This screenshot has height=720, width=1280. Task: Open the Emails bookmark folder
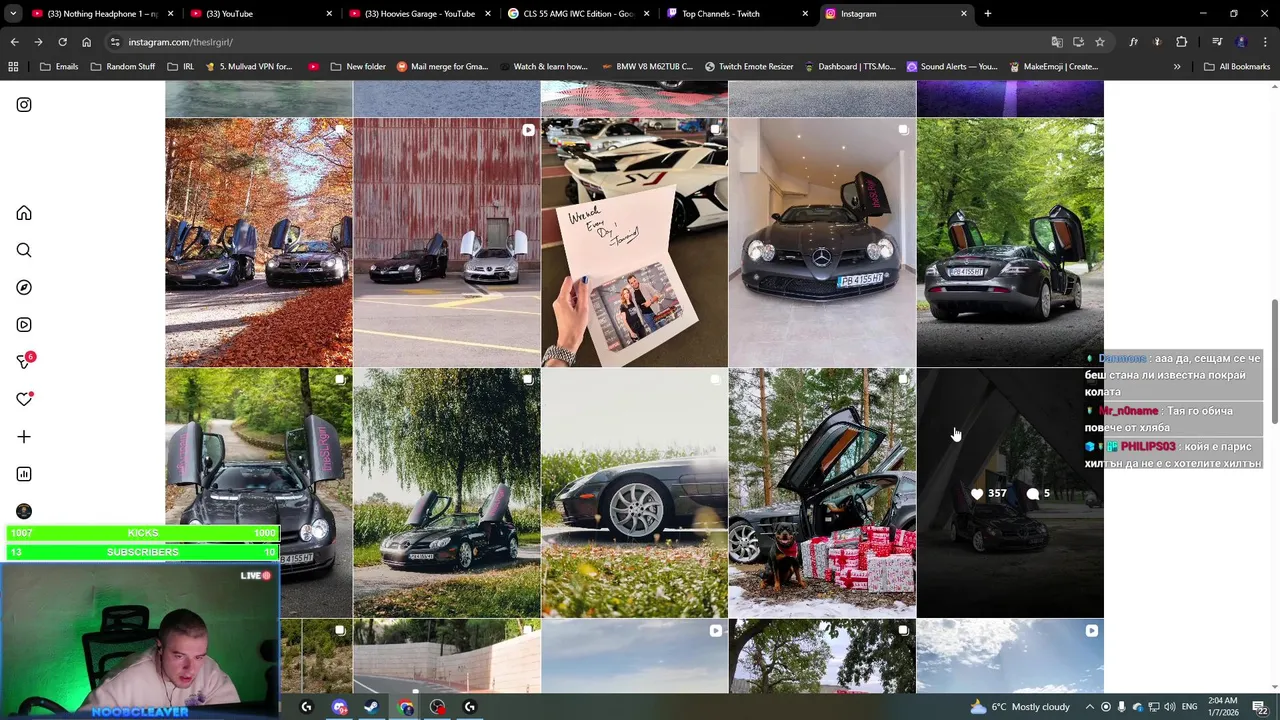[59, 67]
